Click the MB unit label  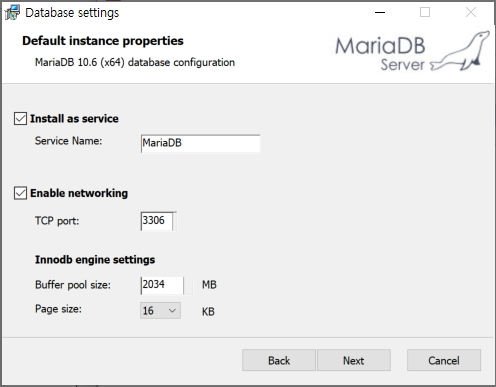[x=209, y=285]
